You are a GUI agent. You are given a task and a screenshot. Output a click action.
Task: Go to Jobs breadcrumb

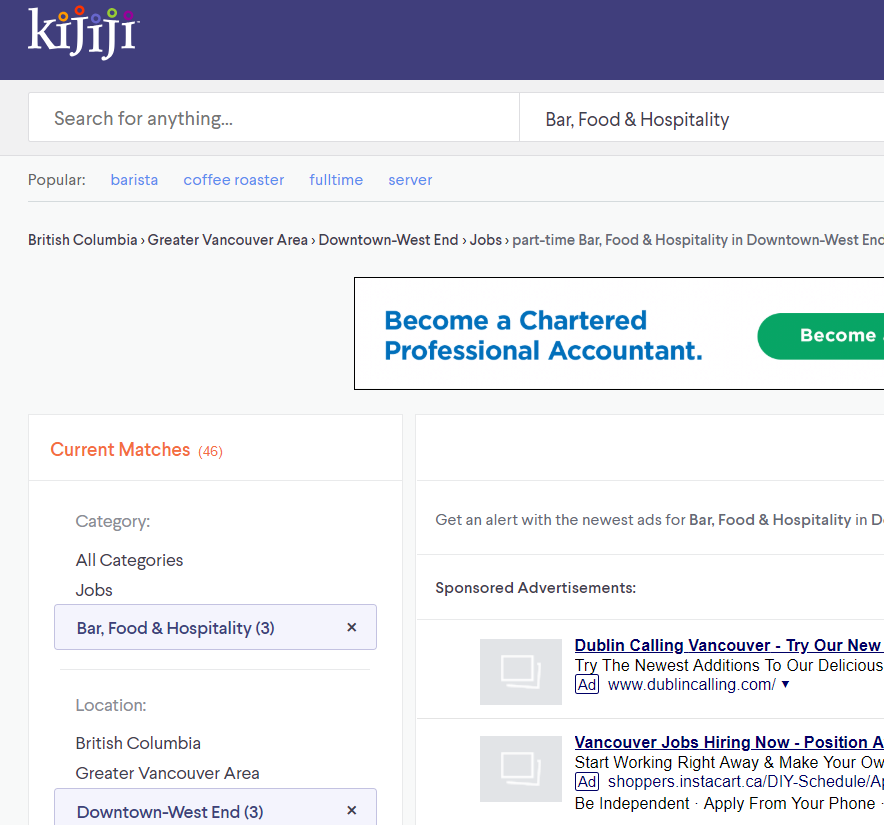pos(485,240)
